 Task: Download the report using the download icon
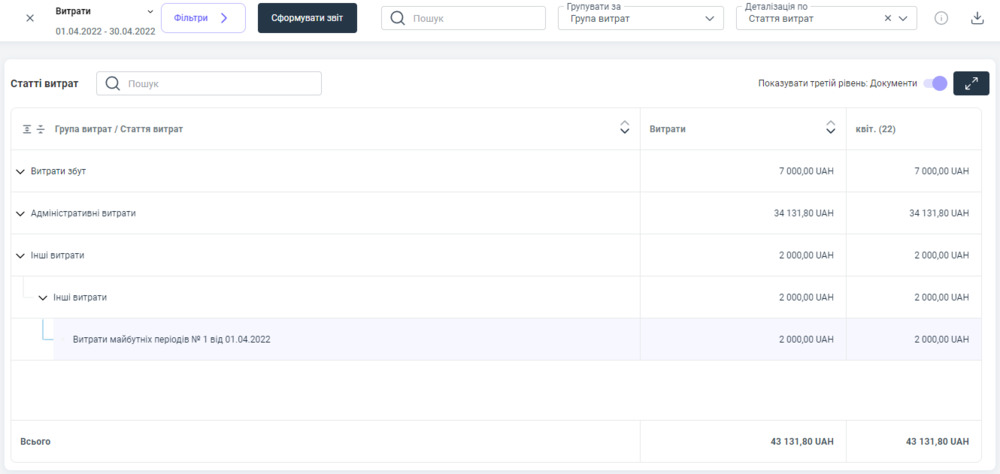tap(977, 18)
